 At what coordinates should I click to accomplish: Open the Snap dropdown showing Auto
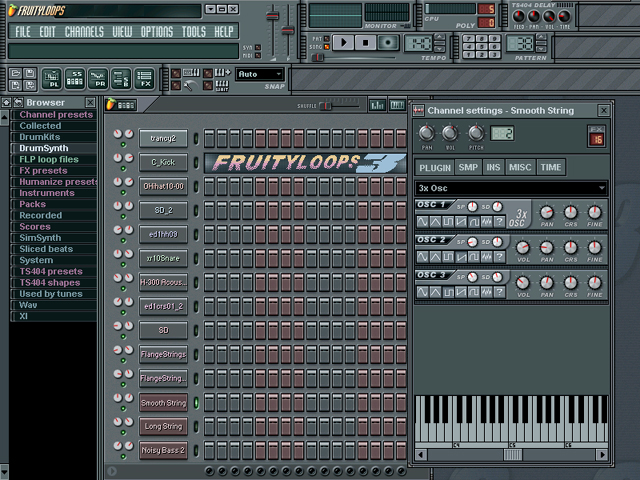coord(260,74)
